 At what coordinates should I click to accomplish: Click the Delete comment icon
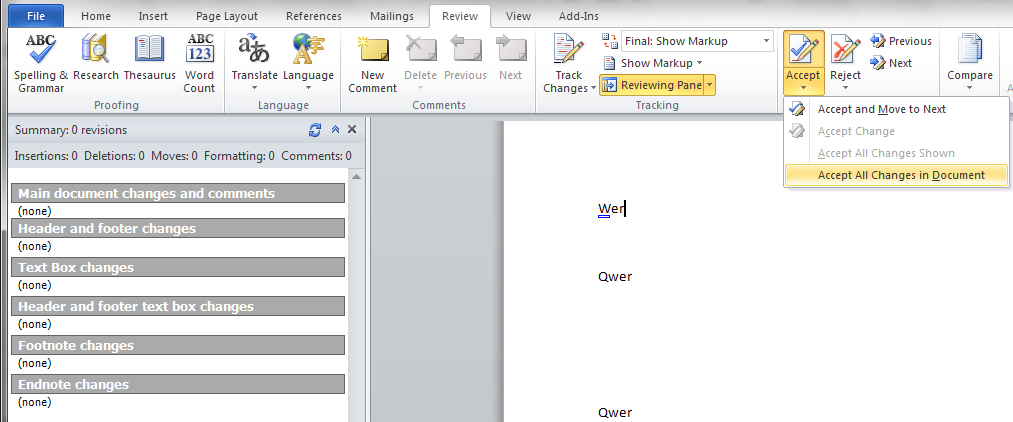pyautogui.click(x=420, y=49)
